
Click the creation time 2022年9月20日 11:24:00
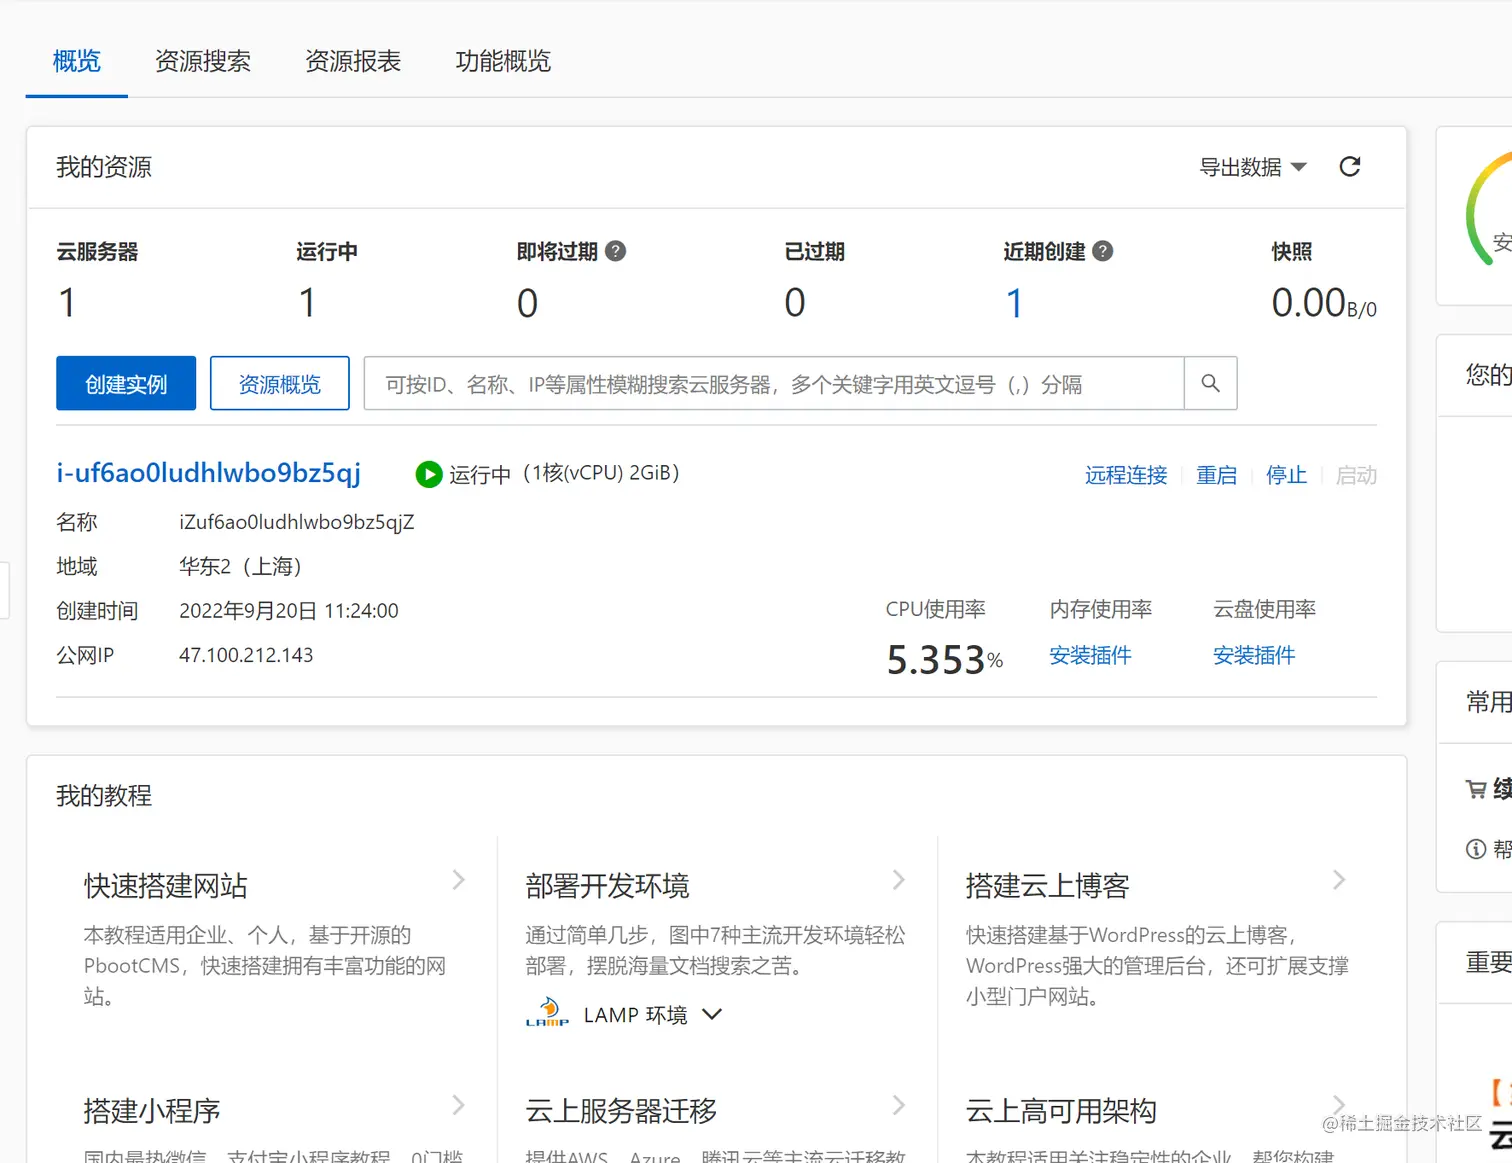pyautogui.click(x=289, y=611)
